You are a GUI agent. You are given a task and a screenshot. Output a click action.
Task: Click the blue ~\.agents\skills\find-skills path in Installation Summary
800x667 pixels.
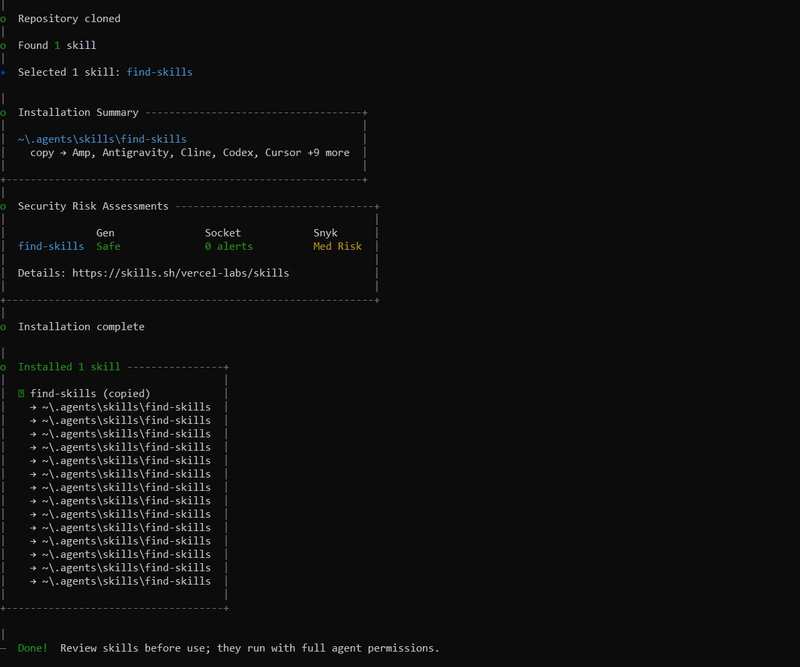tap(102, 139)
